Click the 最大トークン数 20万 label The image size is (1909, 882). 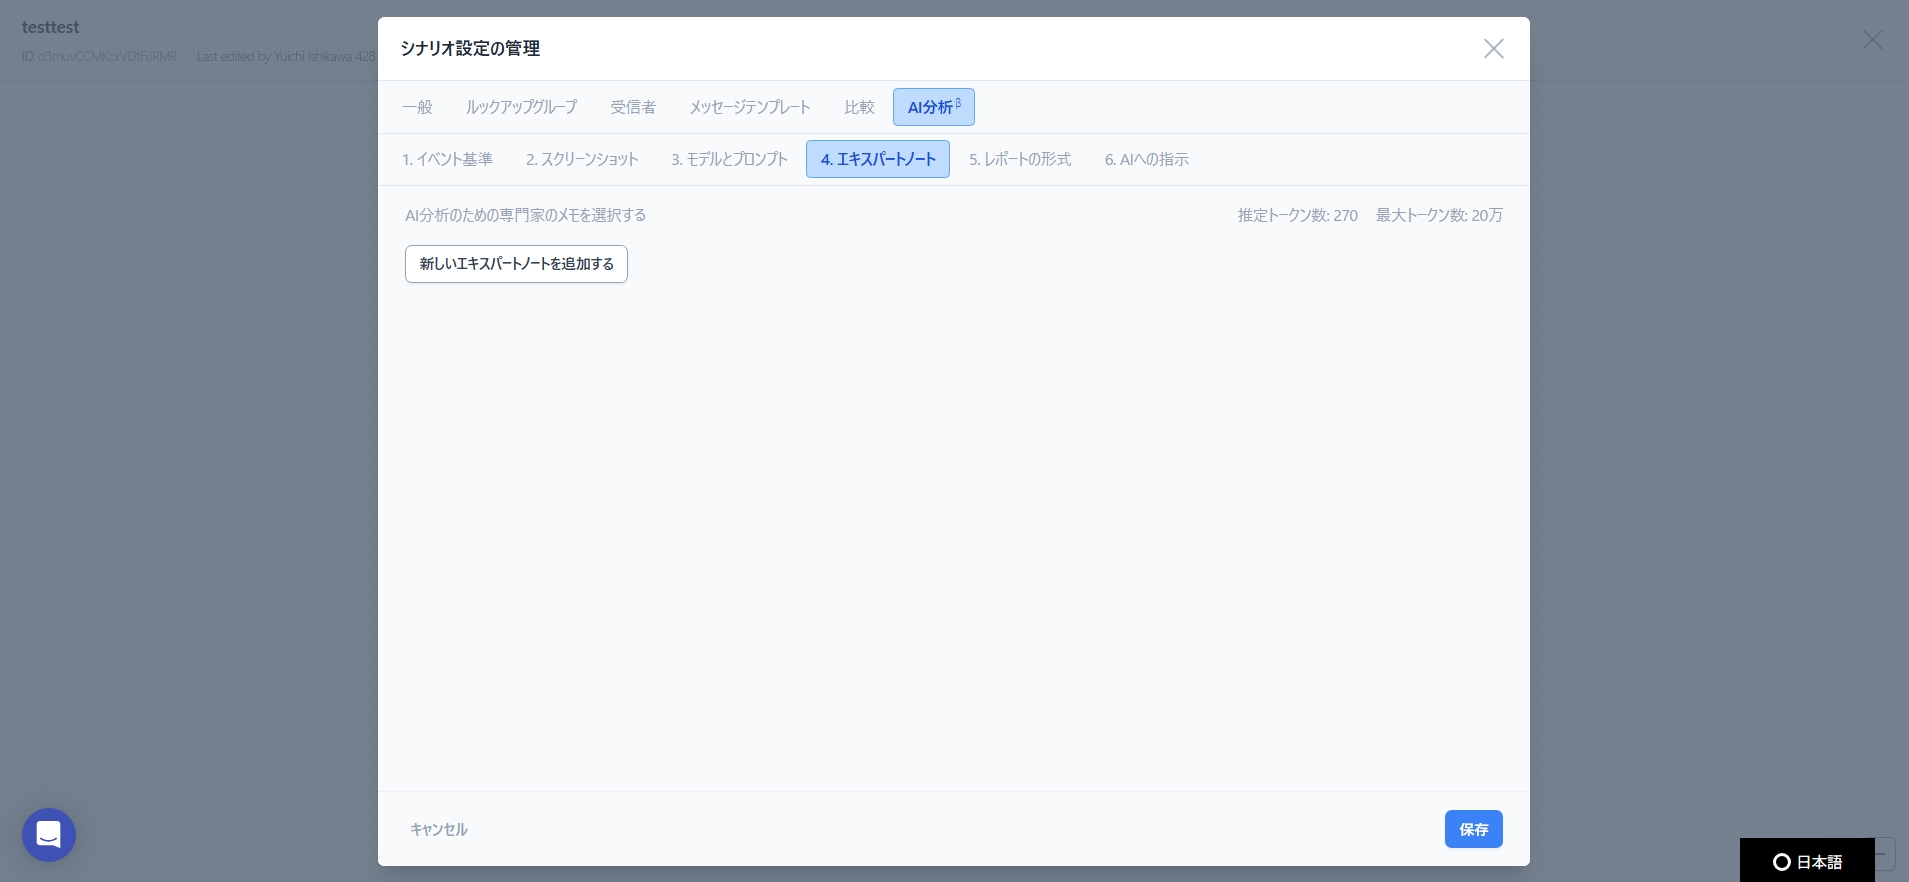click(1438, 216)
